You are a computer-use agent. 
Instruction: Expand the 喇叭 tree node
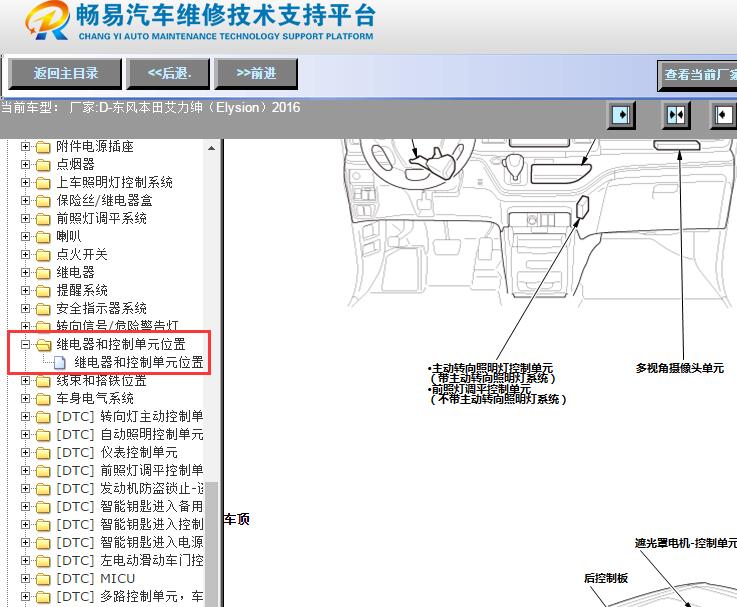pyautogui.click(x=25, y=236)
